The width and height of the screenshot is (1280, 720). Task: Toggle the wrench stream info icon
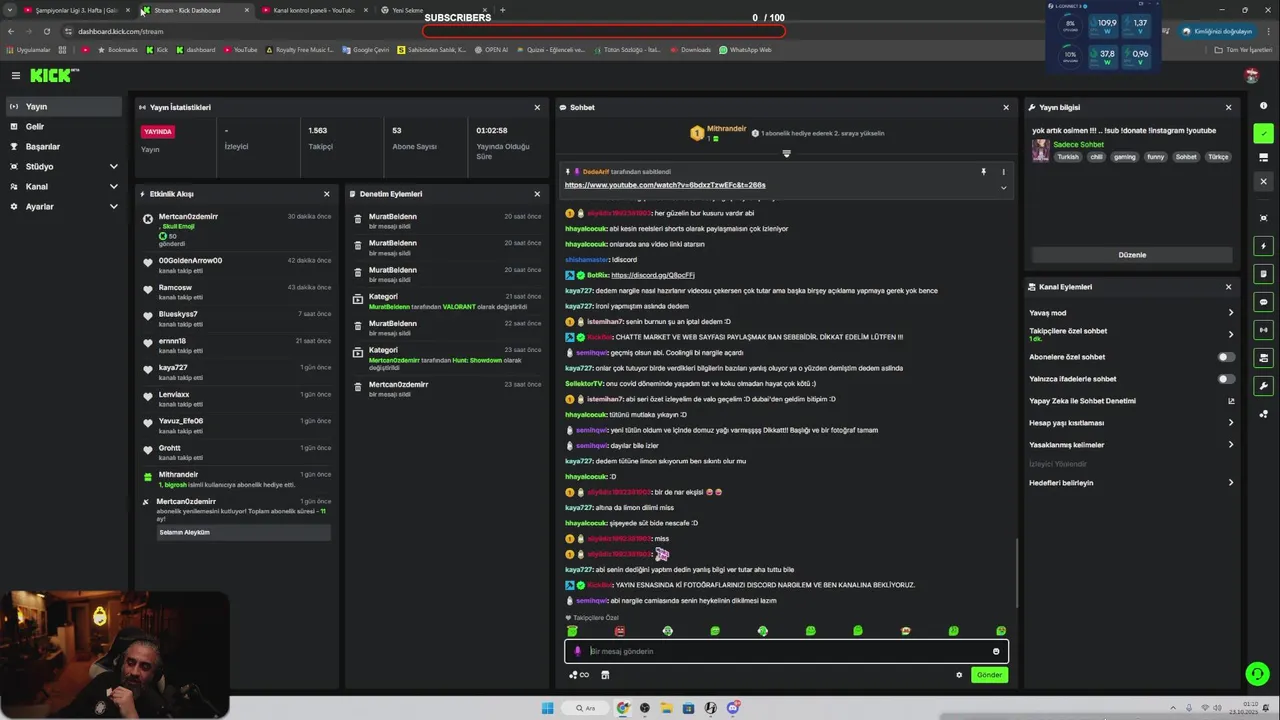click(1264, 385)
